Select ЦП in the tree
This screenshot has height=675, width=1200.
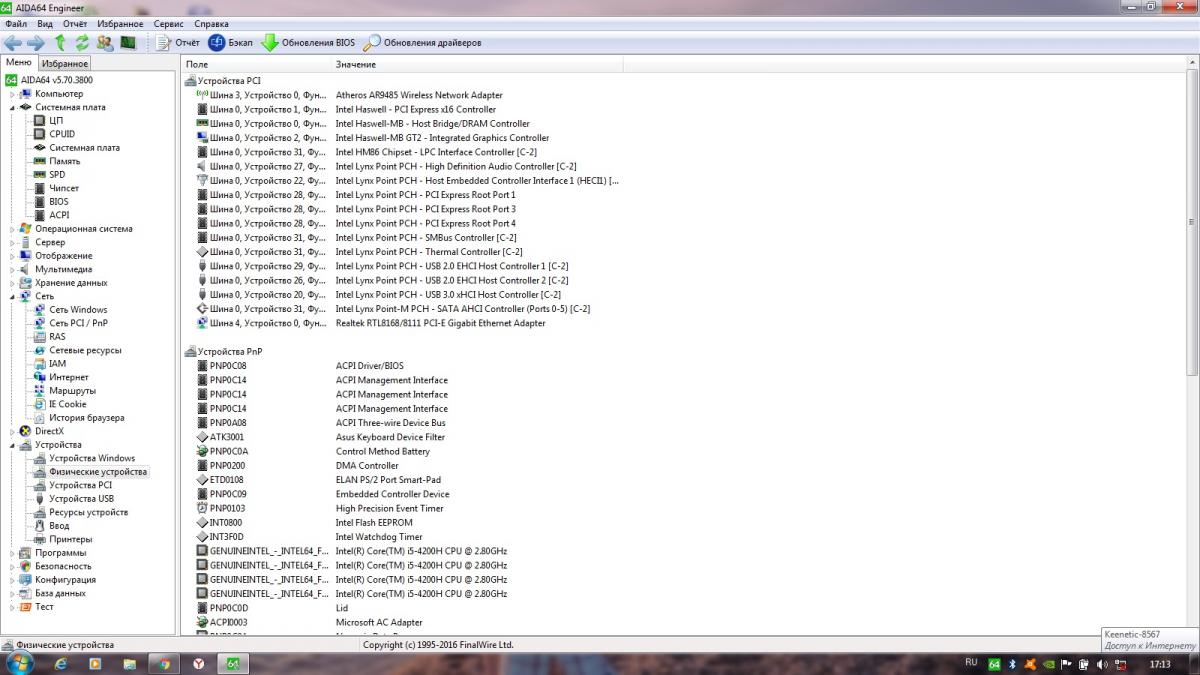[56, 120]
